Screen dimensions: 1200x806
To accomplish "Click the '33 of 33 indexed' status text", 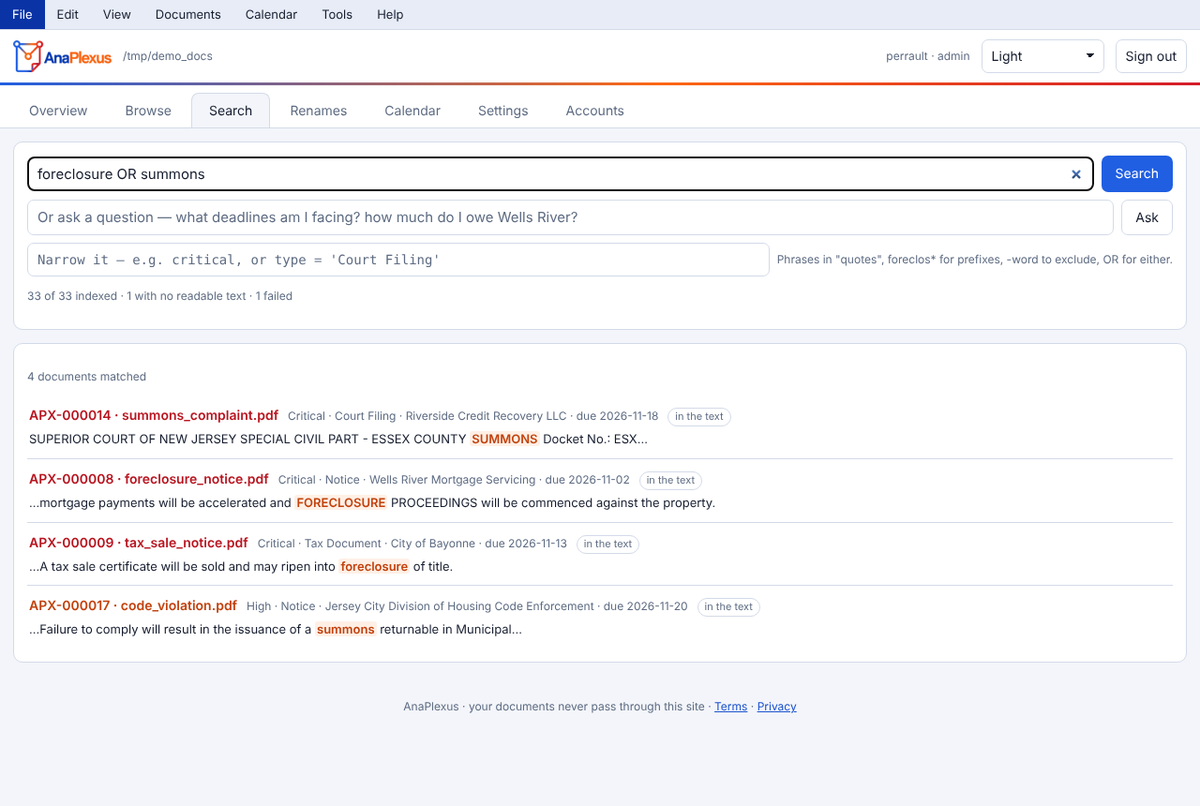I will coord(160,296).
